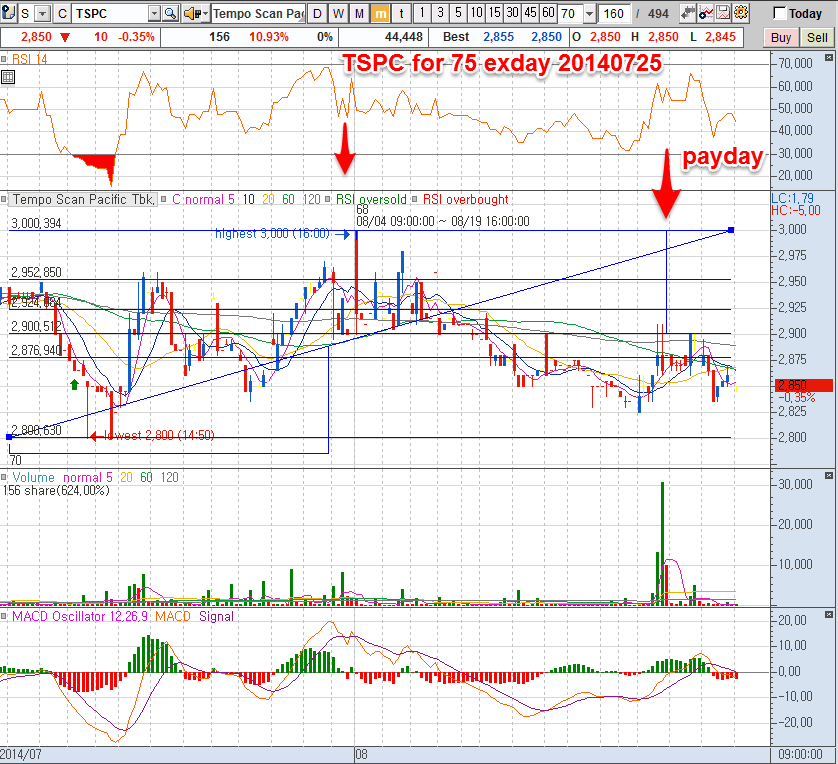The image size is (838, 764).
Task: Click the Tempo Scan Pacific name field
Action: pos(259,13)
